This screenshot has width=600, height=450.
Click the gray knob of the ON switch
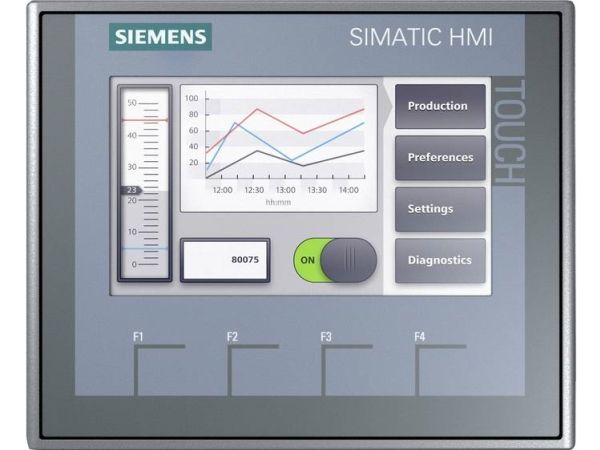349,260
